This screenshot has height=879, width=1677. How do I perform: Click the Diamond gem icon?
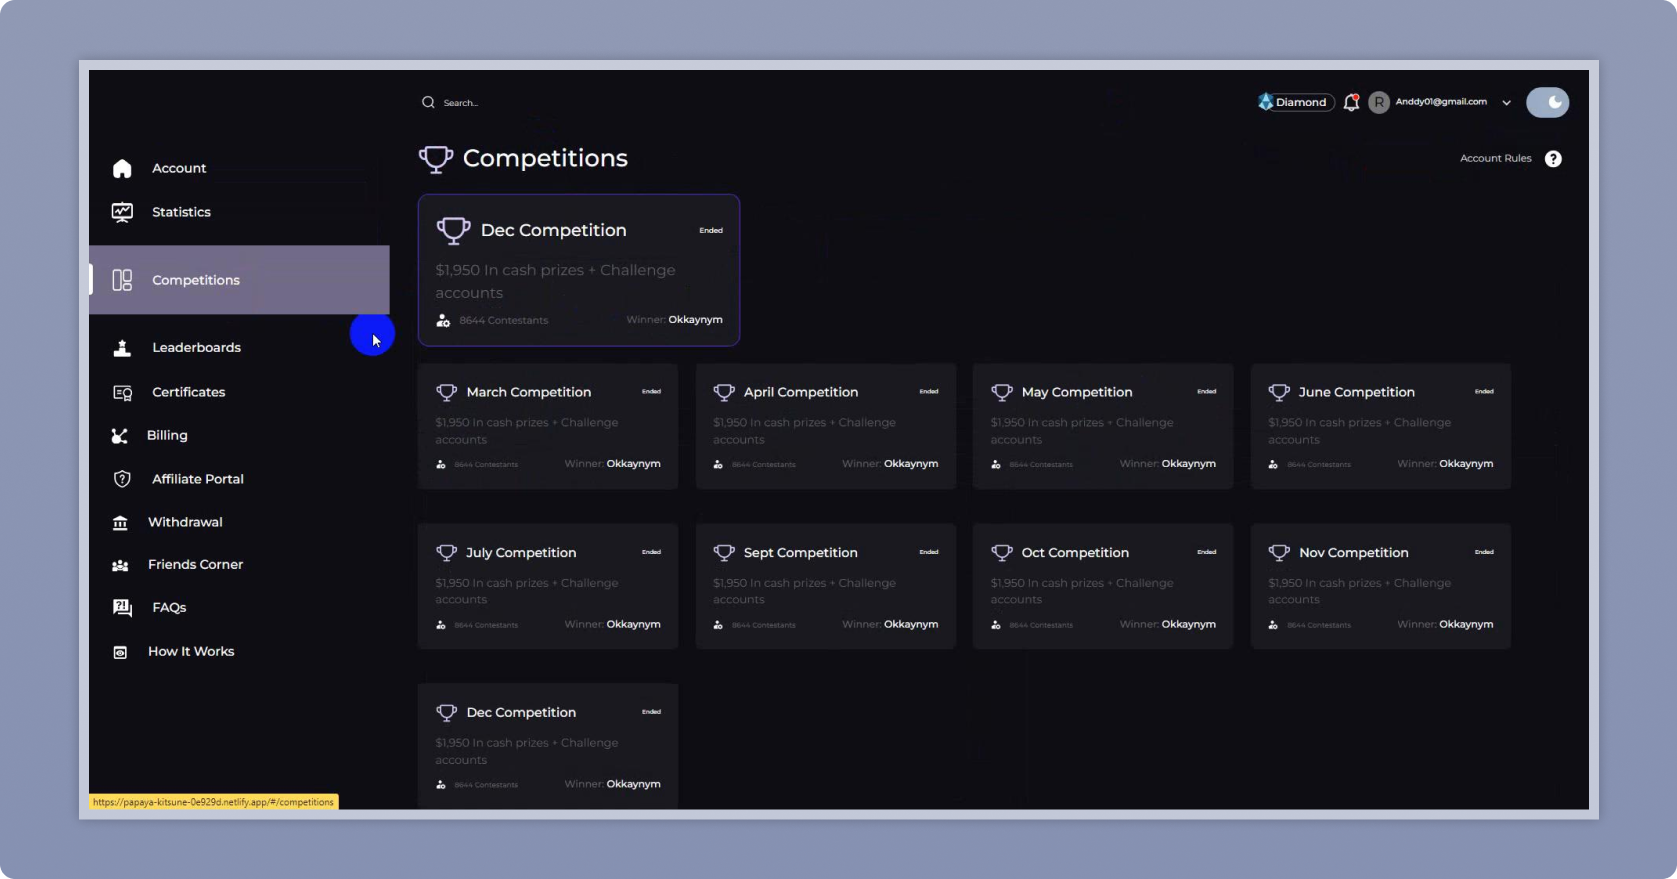click(x=1266, y=102)
